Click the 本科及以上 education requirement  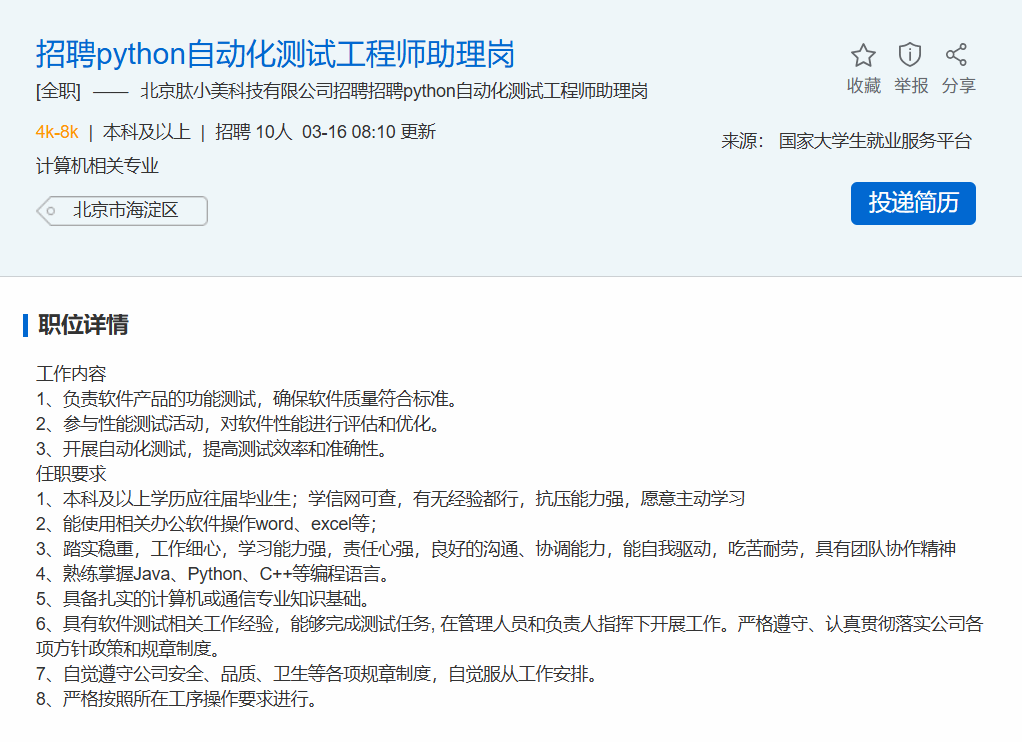(146, 132)
